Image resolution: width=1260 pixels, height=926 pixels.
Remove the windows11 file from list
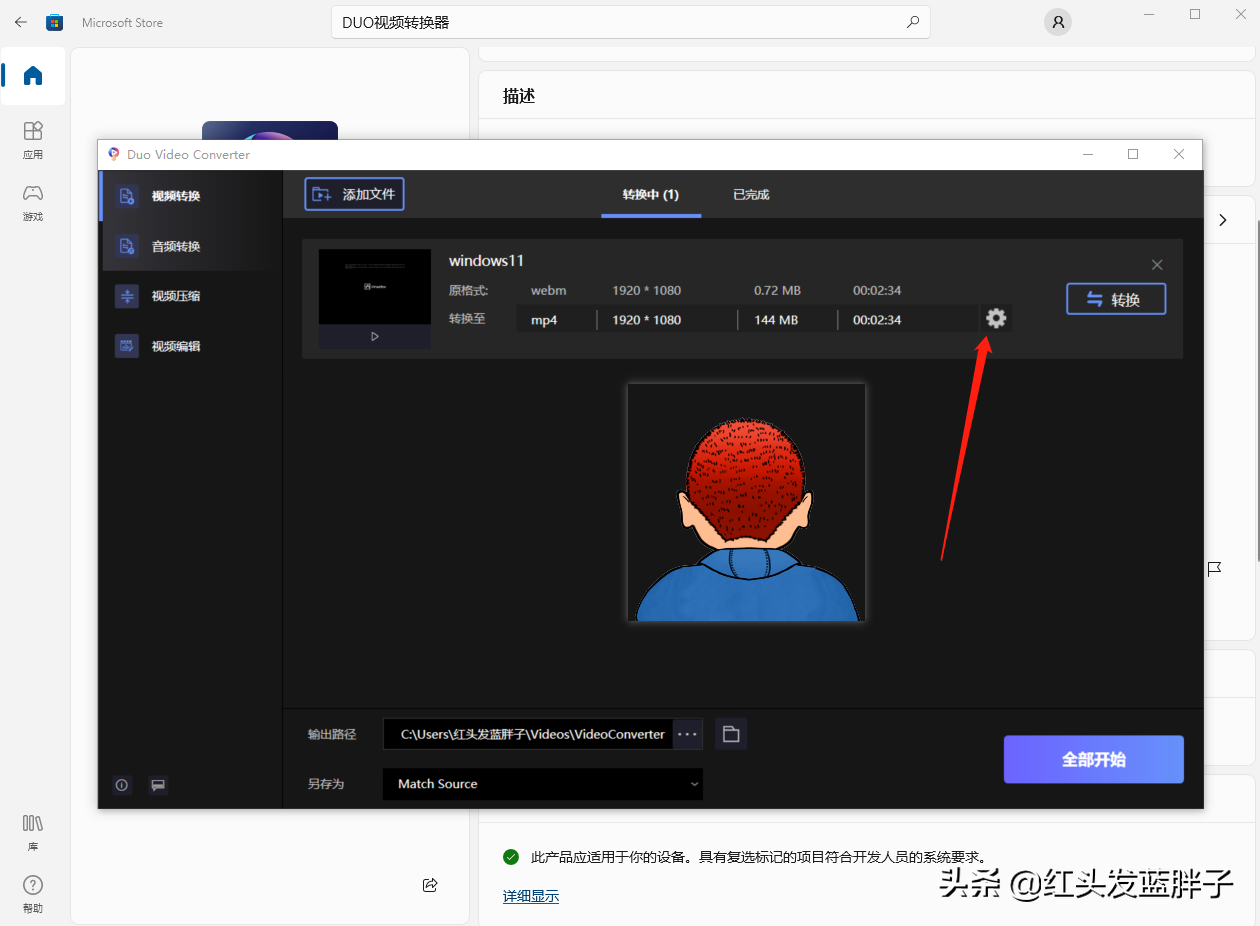click(1157, 265)
